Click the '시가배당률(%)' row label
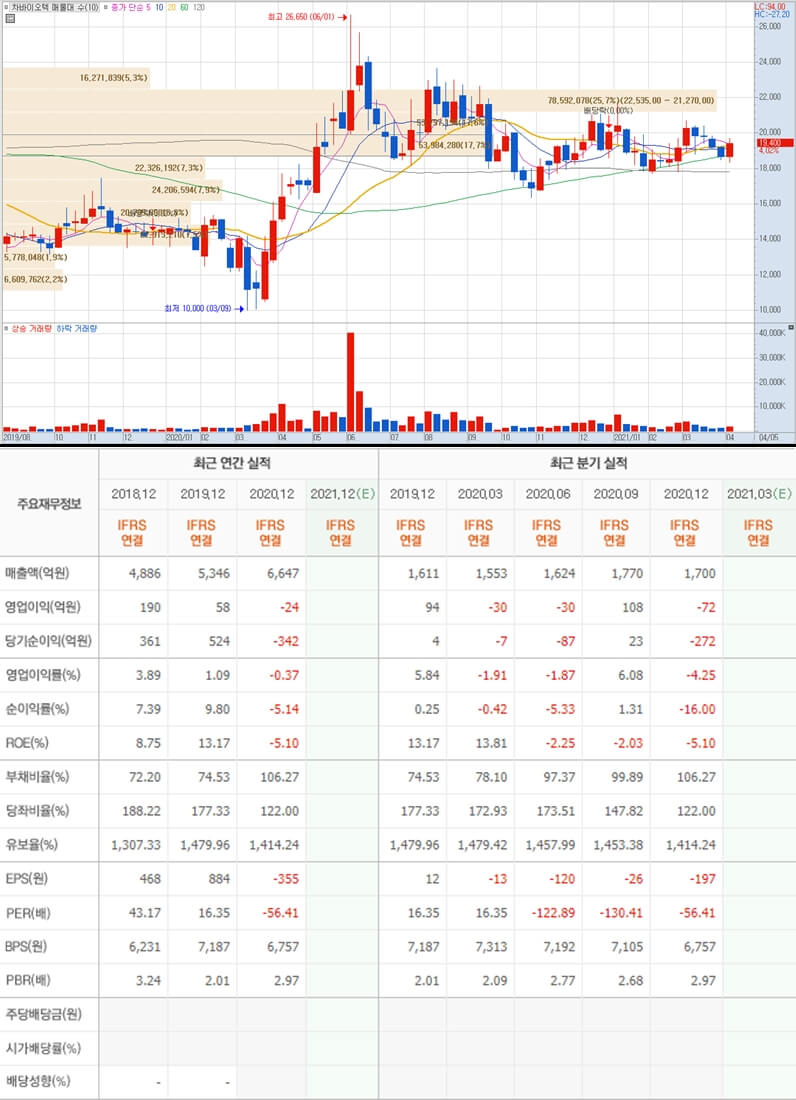 [44, 1048]
